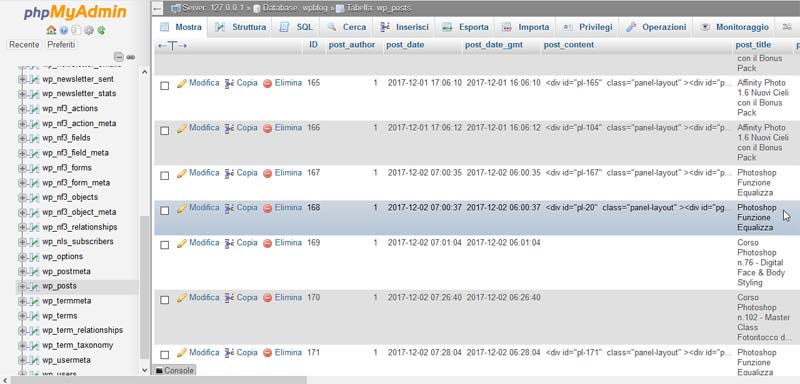Toggle full texts arrows in header

pos(172,45)
